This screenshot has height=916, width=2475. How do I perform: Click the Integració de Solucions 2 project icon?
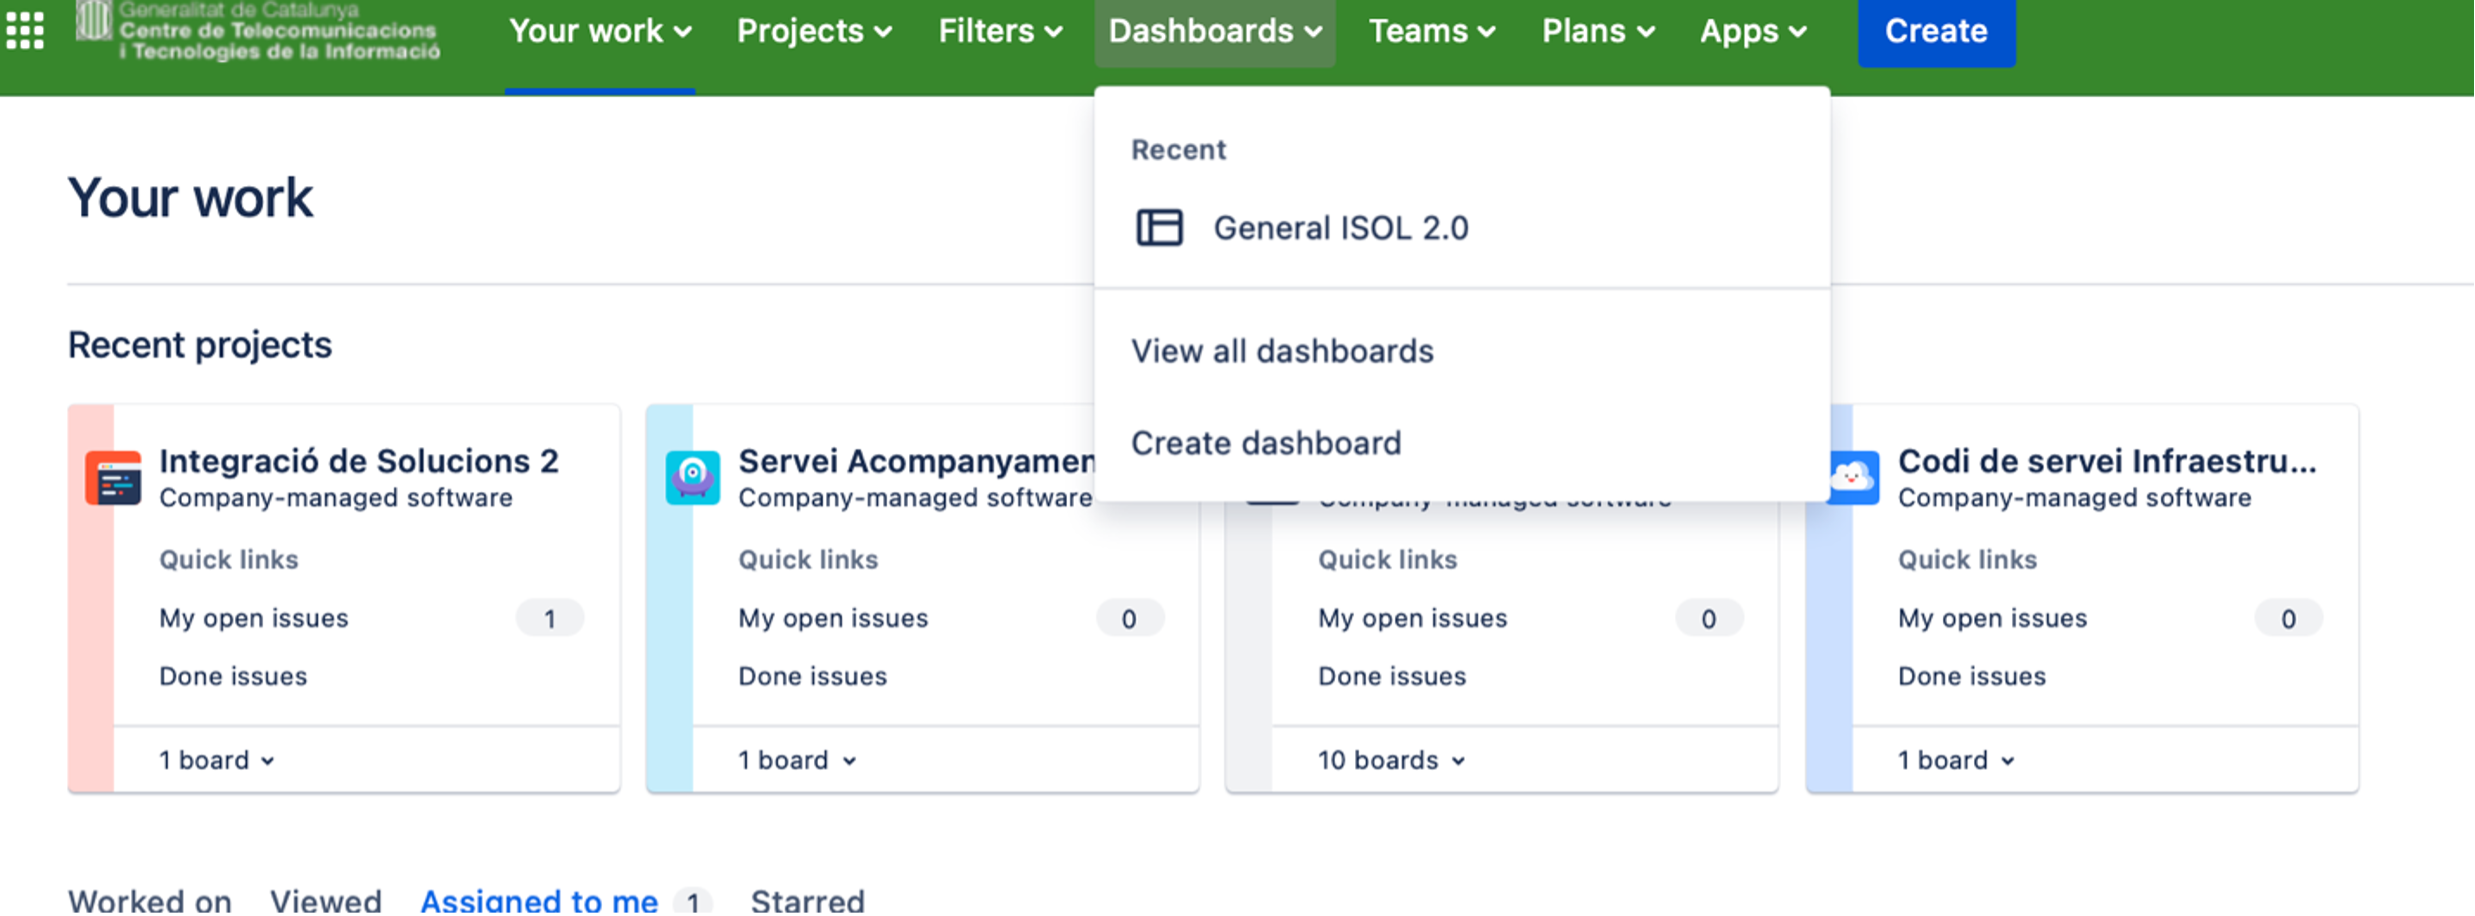[x=113, y=479]
